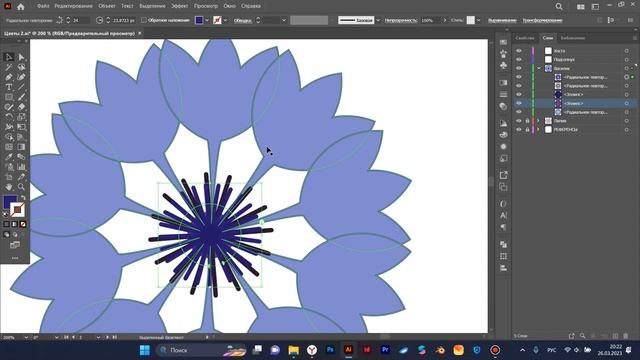
Task: Select the Type tool
Action: click(9, 87)
